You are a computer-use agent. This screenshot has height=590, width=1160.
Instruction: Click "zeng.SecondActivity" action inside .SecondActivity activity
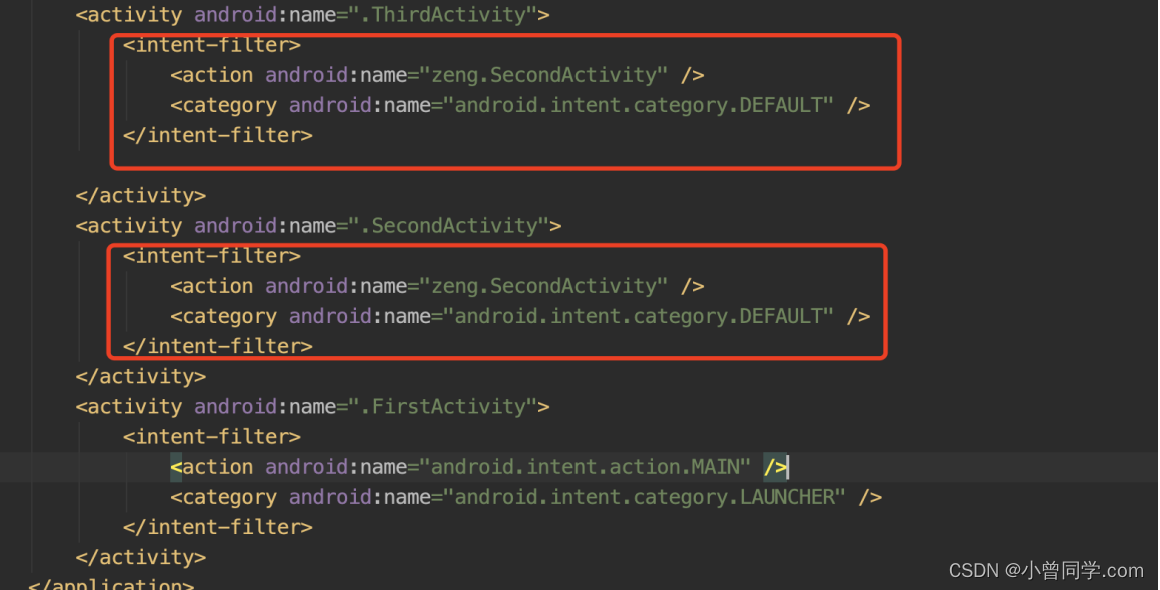point(543,286)
